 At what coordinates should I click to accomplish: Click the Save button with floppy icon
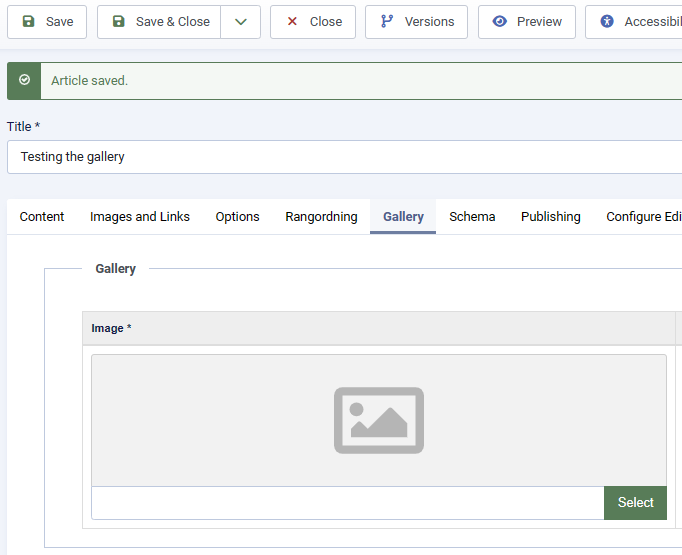click(x=47, y=22)
